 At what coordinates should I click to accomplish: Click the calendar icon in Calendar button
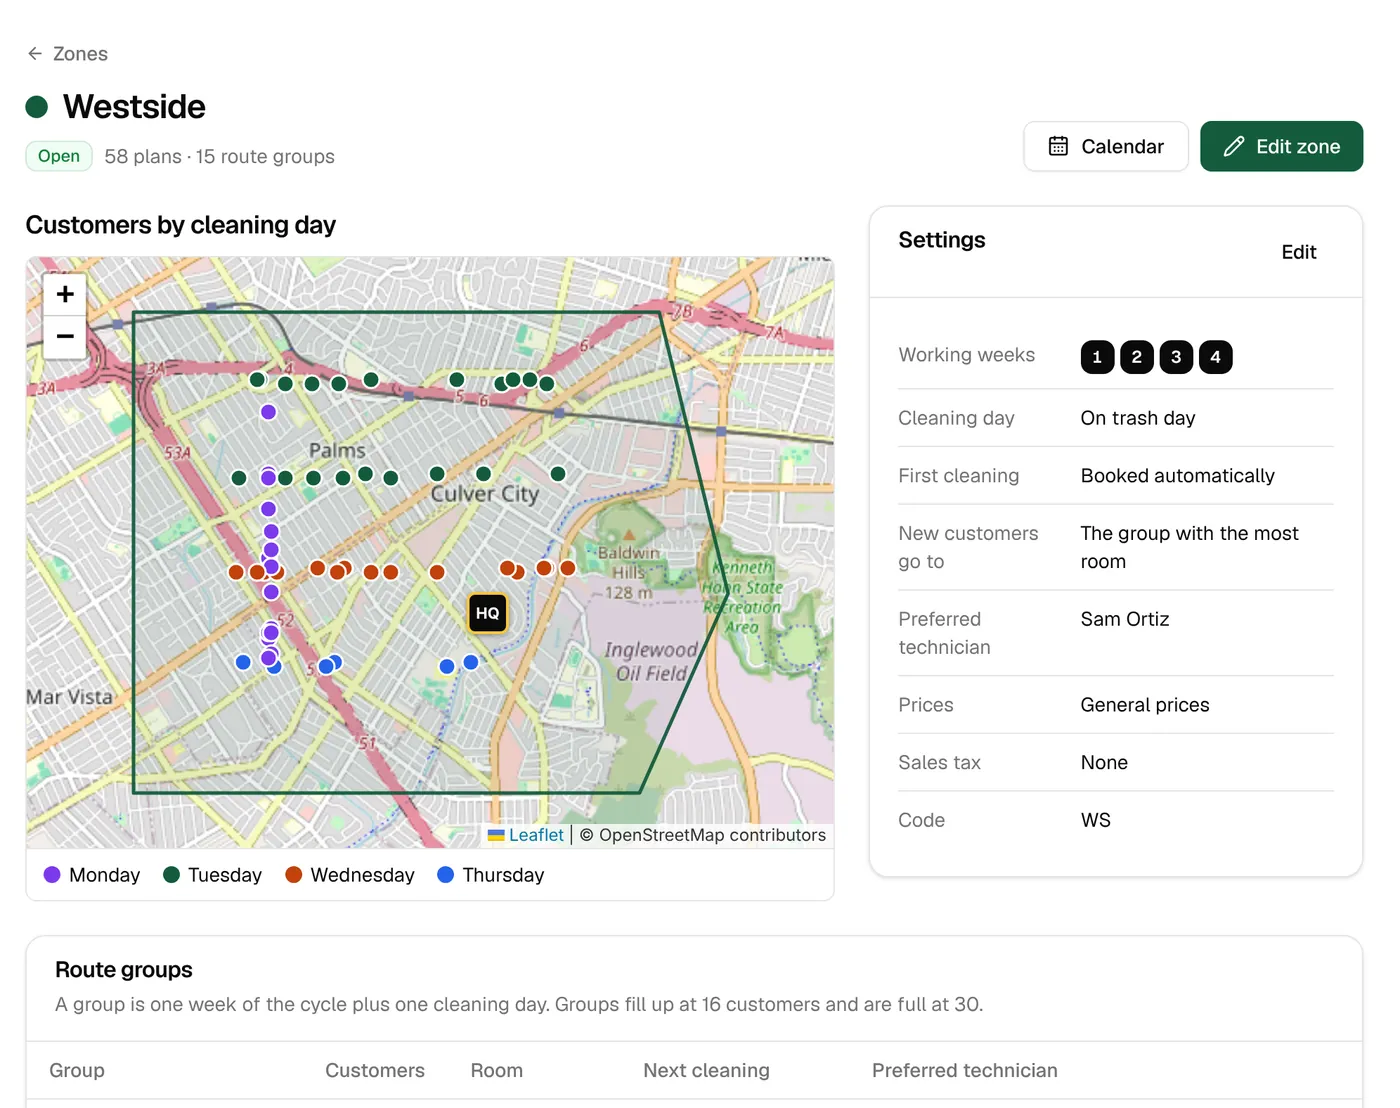click(x=1058, y=147)
